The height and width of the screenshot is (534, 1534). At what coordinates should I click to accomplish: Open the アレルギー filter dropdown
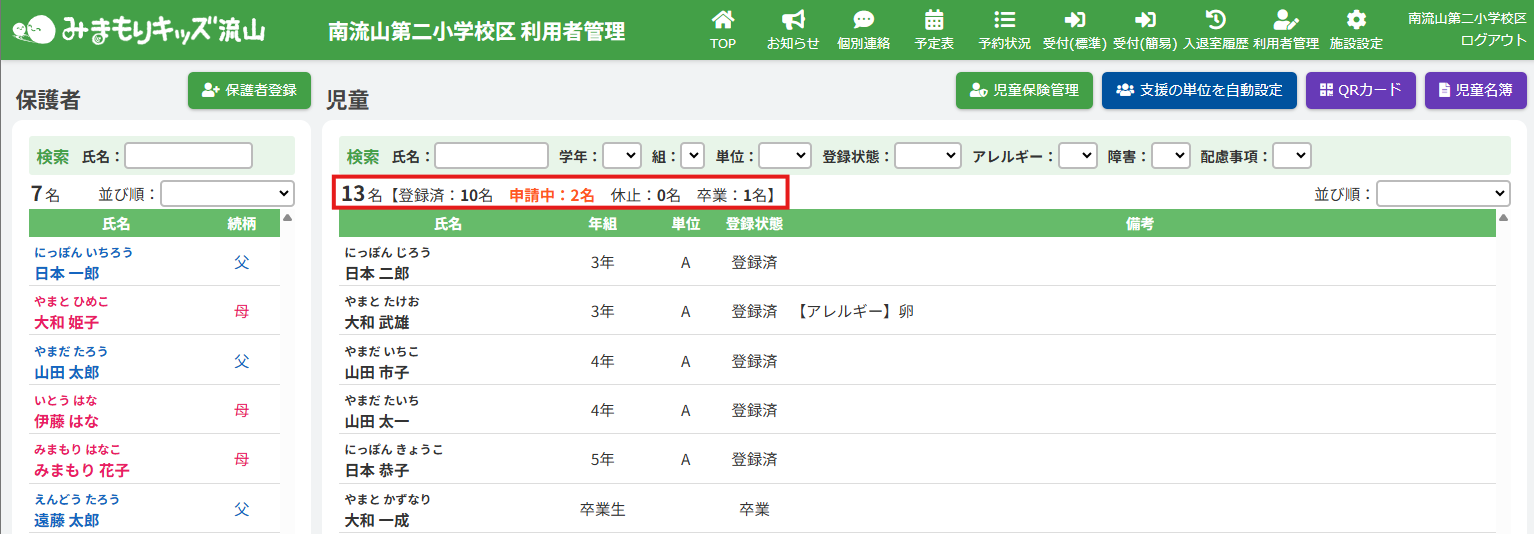point(1077,156)
